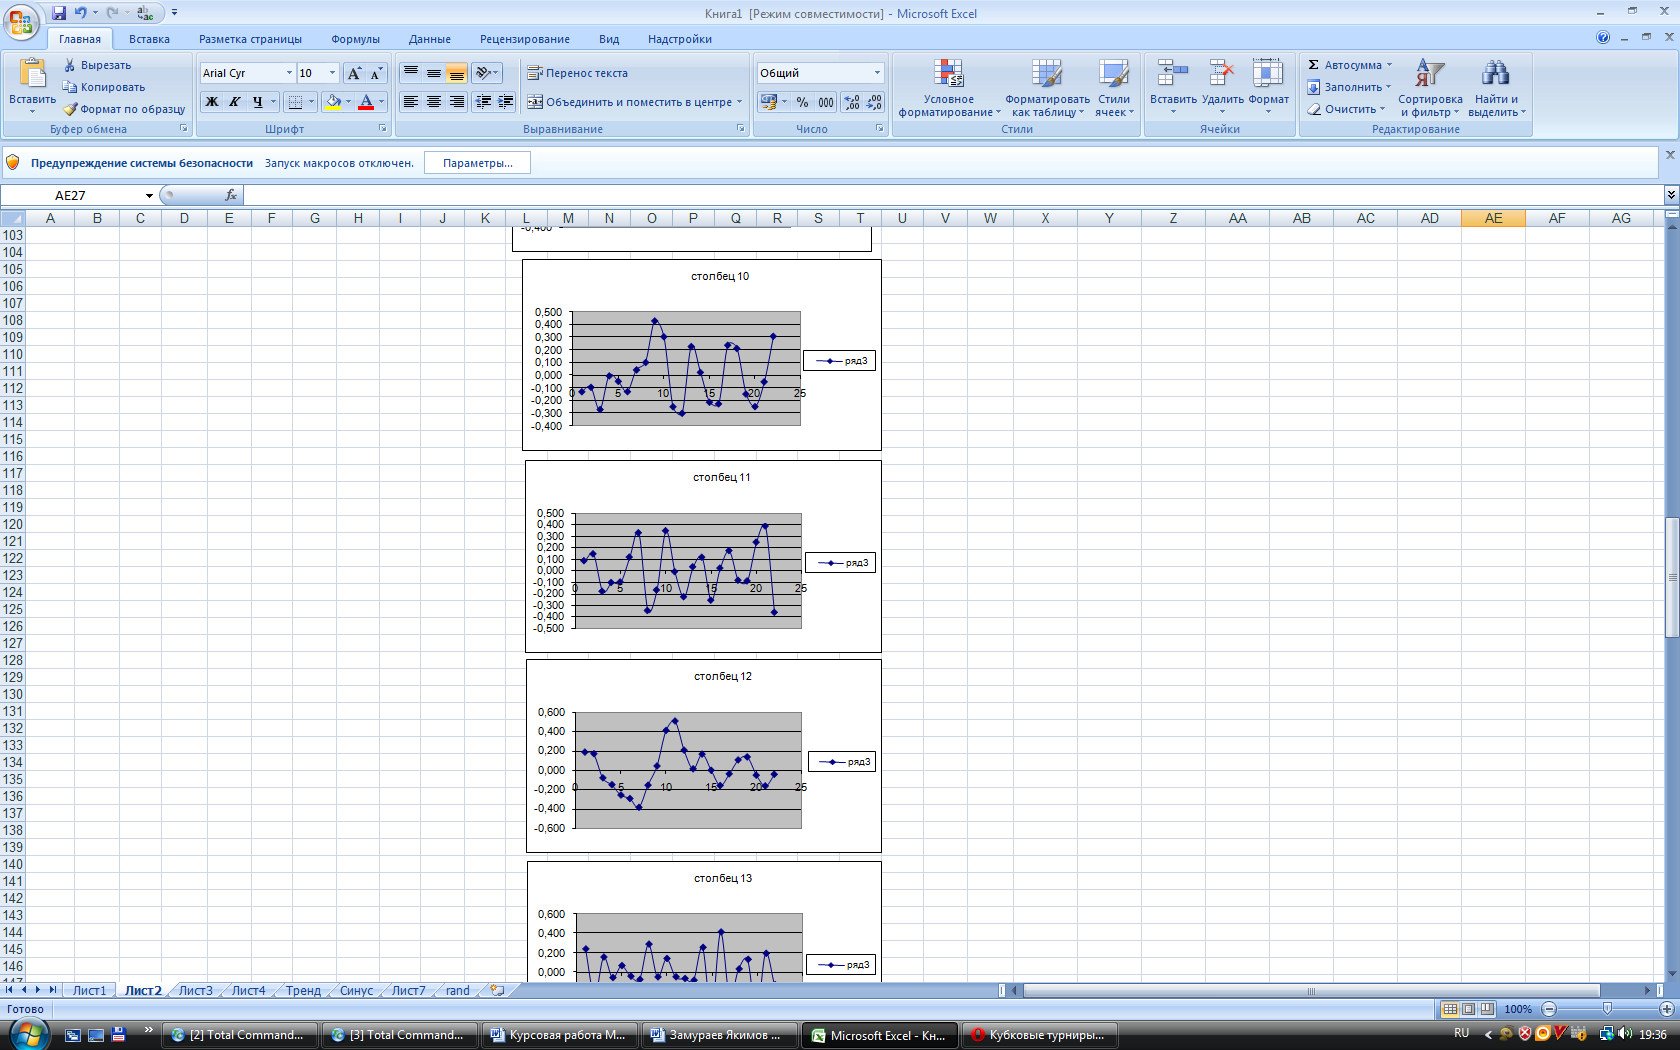
Task: Toggle center horizontal alignment
Action: tap(434, 102)
